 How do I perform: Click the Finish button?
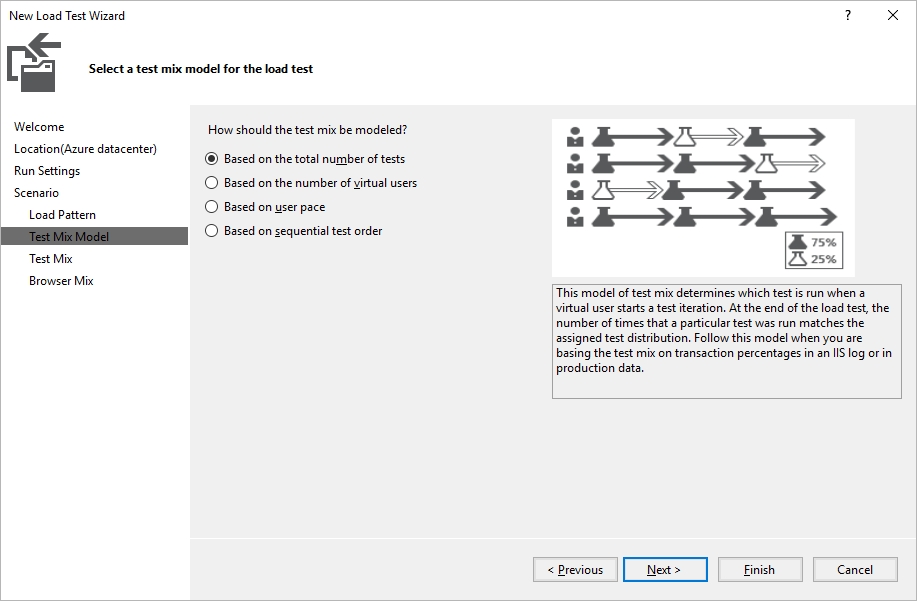click(x=760, y=569)
